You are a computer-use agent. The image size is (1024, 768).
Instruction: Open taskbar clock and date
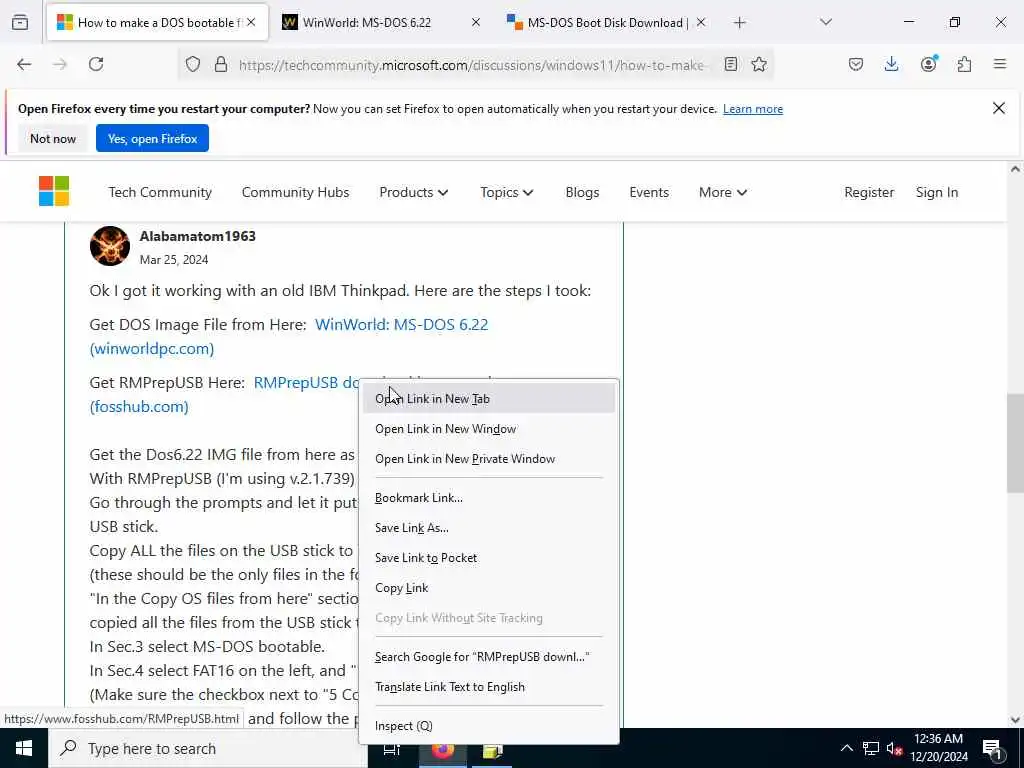point(938,748)
